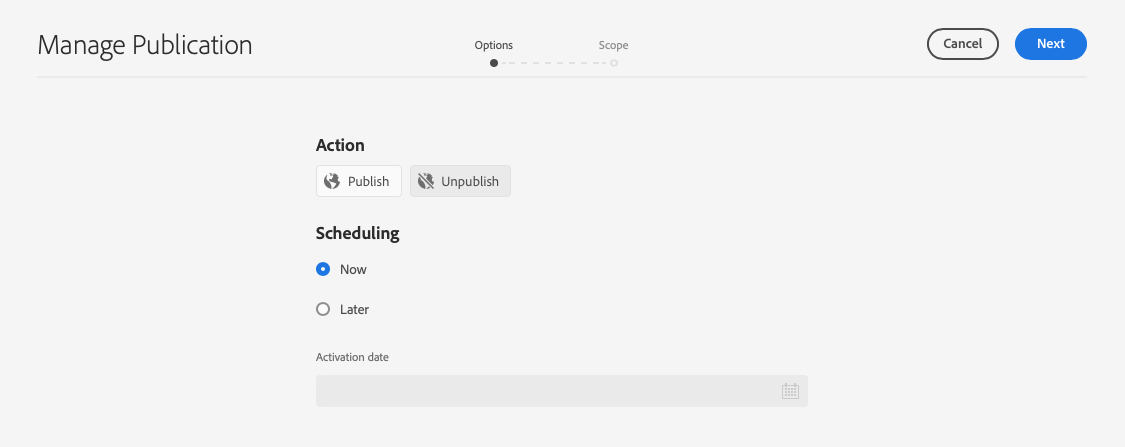Click the empty Scope step circle

click(614, 63)
